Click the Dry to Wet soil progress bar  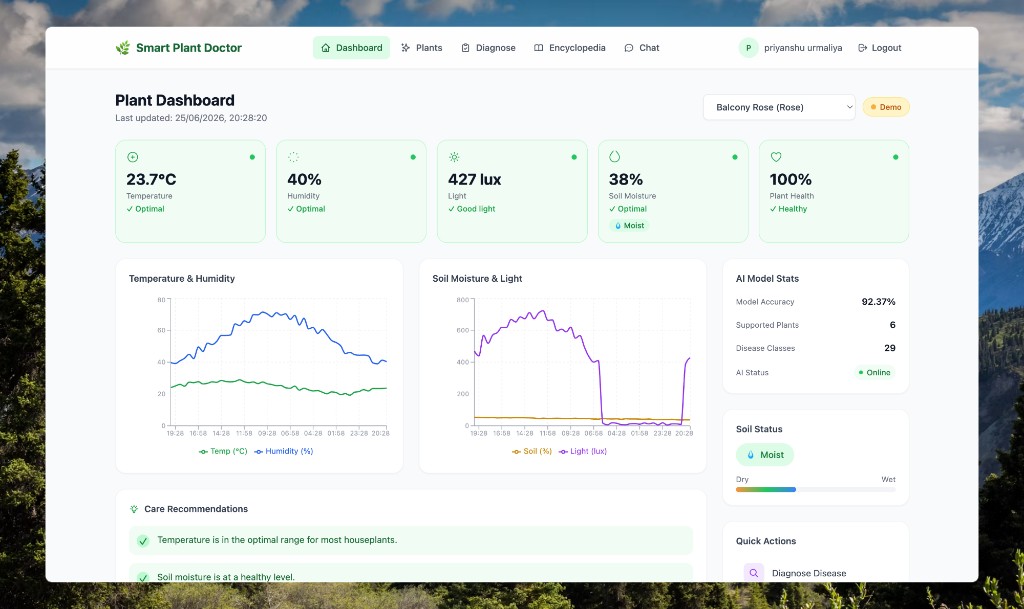(x=816, y=490)
